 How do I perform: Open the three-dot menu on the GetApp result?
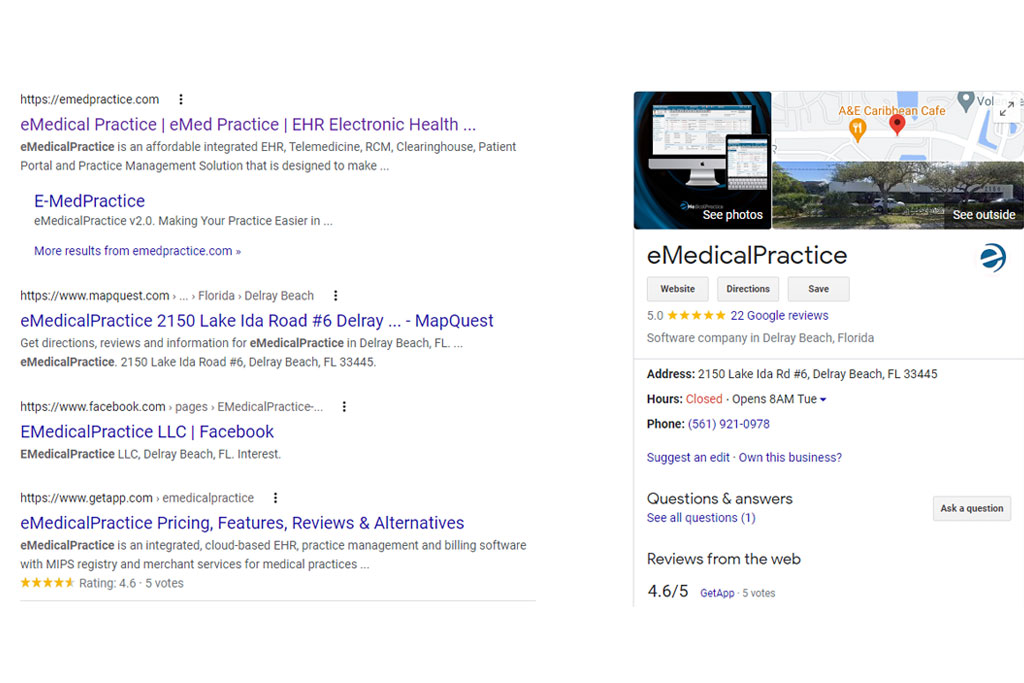tap(275, 497)
